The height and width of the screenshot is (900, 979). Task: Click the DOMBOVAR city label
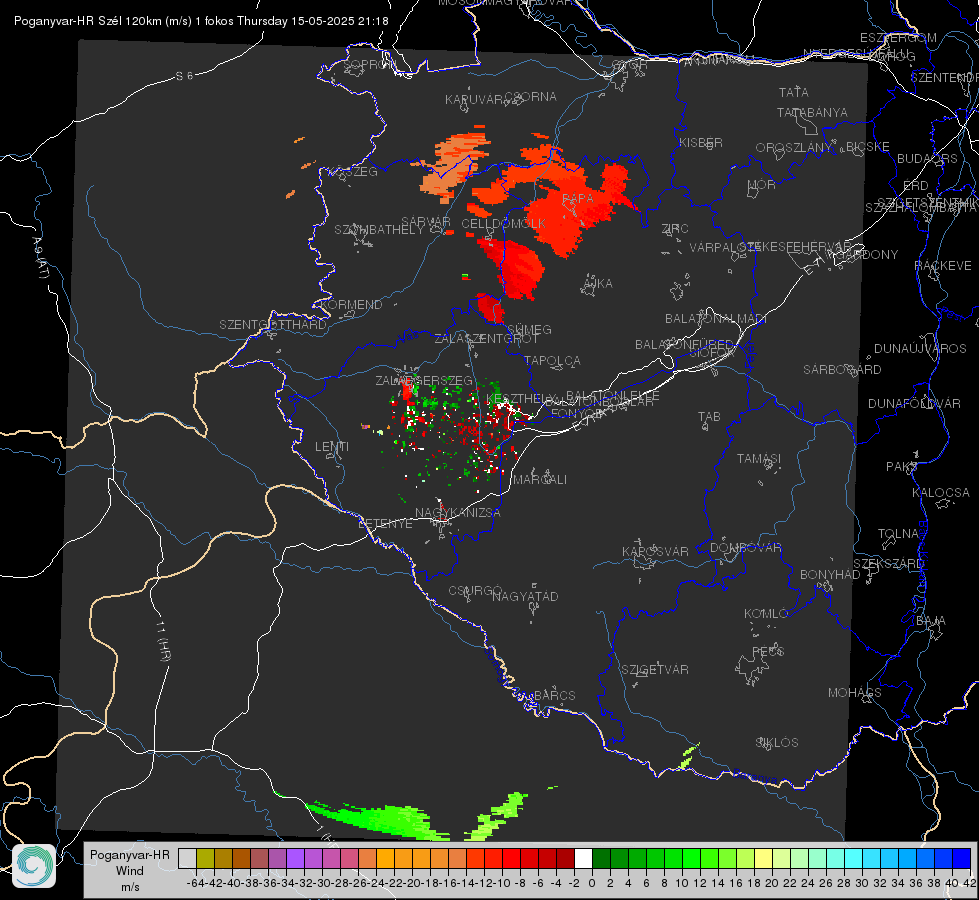746,548
